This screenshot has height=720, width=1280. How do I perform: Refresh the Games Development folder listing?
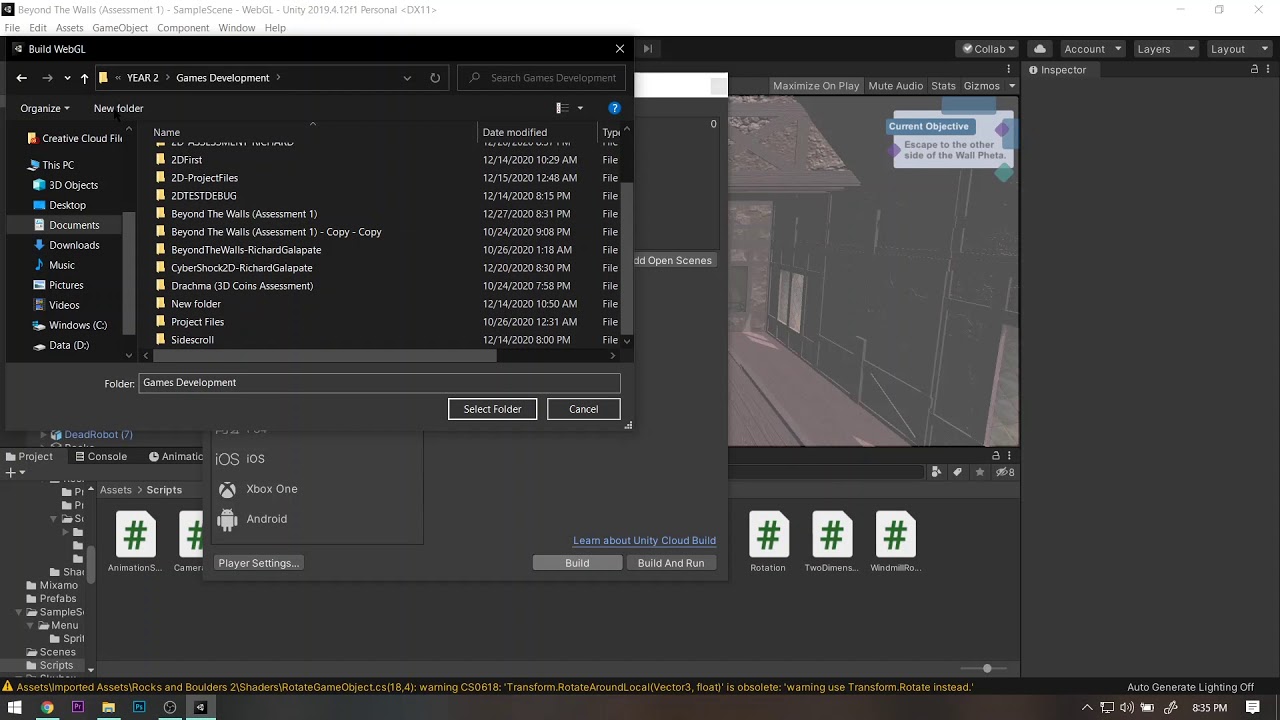click(x=435, y=78)
